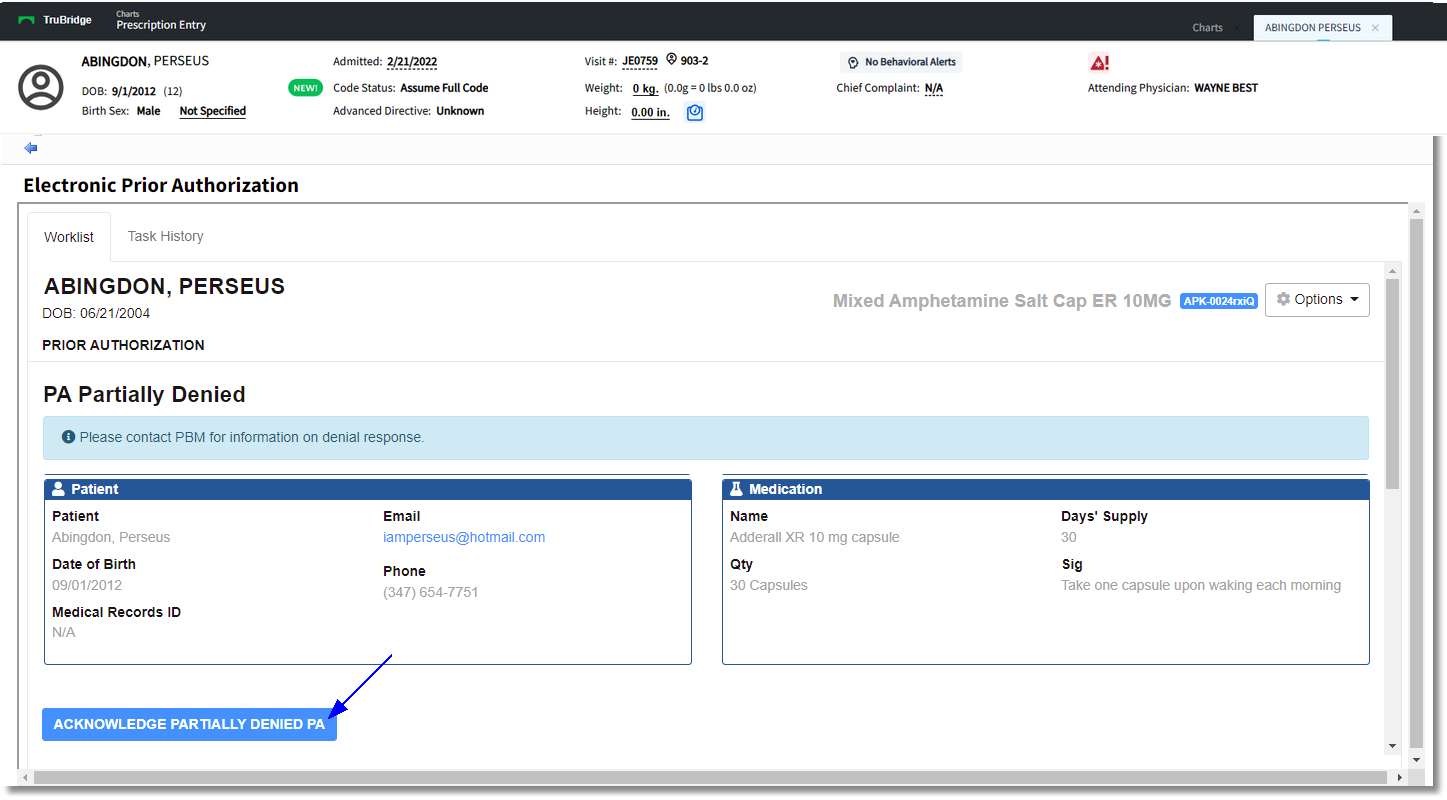Open the blue weight scale icon

(695, 113)
